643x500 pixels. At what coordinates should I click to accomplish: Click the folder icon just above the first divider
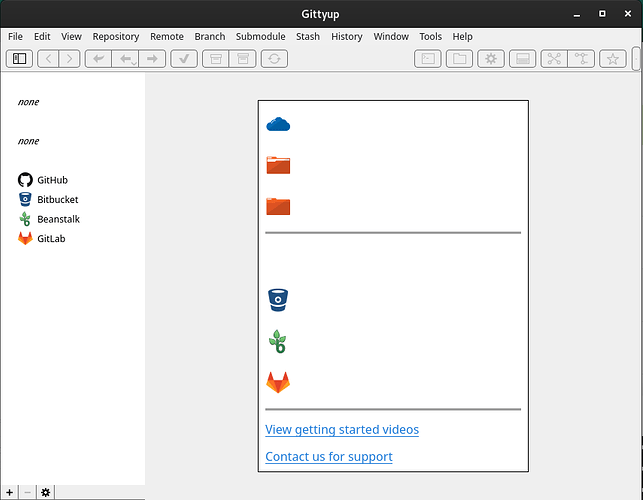[278, 206]
